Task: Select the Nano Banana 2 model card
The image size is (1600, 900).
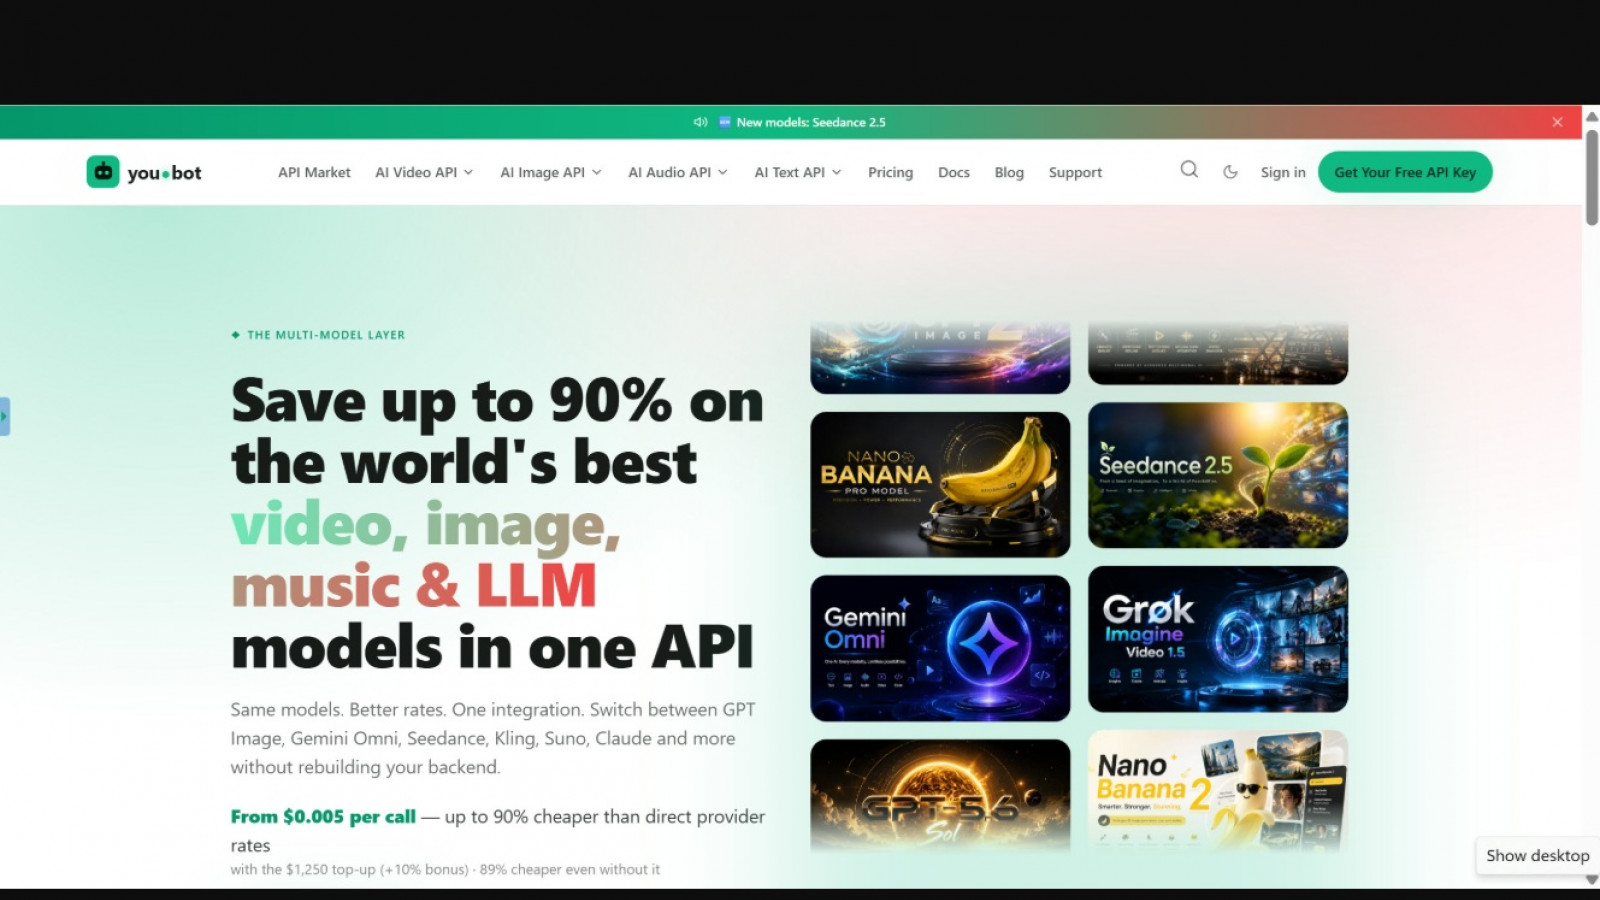Action: coord(1218,790)
